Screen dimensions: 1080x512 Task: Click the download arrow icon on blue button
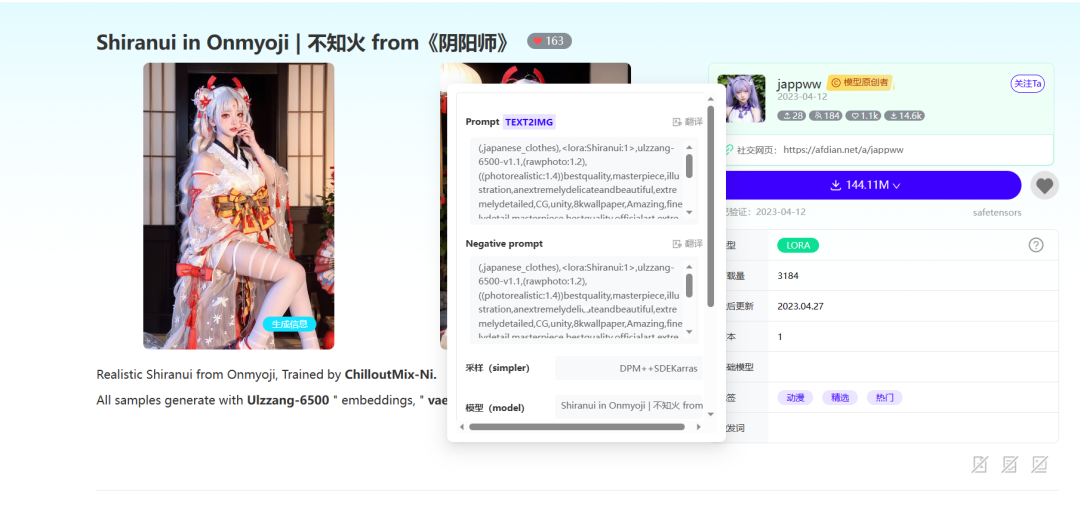click(x=835, y=185)
